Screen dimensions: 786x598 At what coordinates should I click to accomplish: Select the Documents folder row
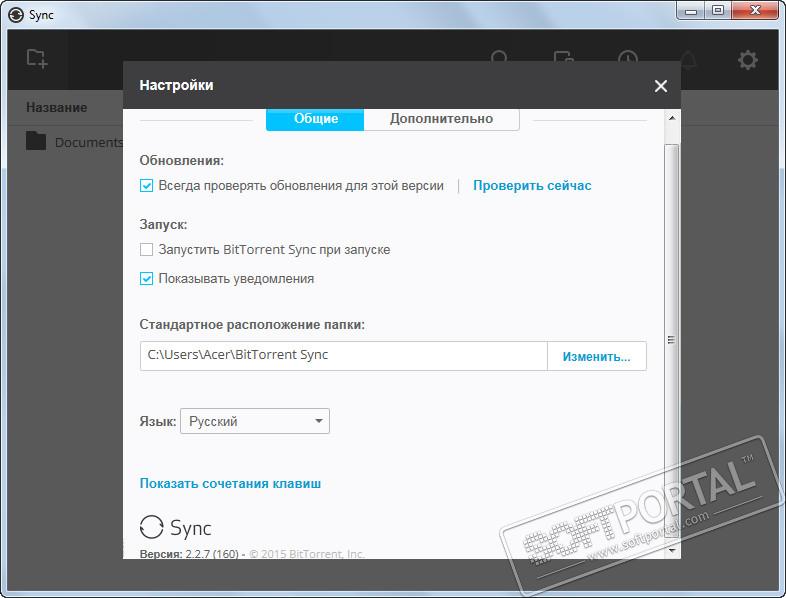pos(66,142)
